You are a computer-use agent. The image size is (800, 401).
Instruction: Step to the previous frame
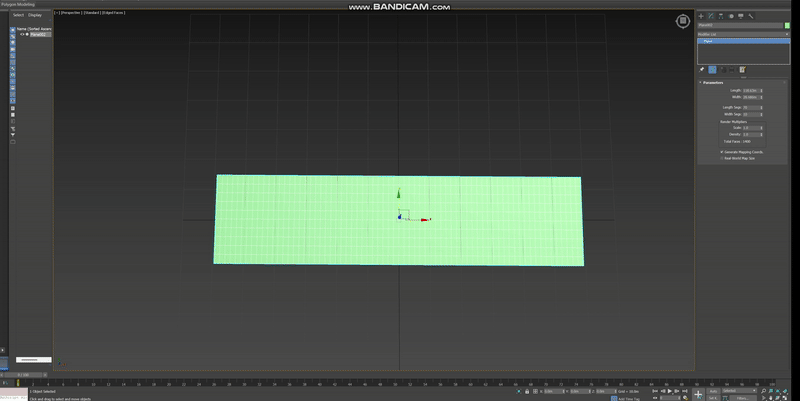[x=663, y=391]
